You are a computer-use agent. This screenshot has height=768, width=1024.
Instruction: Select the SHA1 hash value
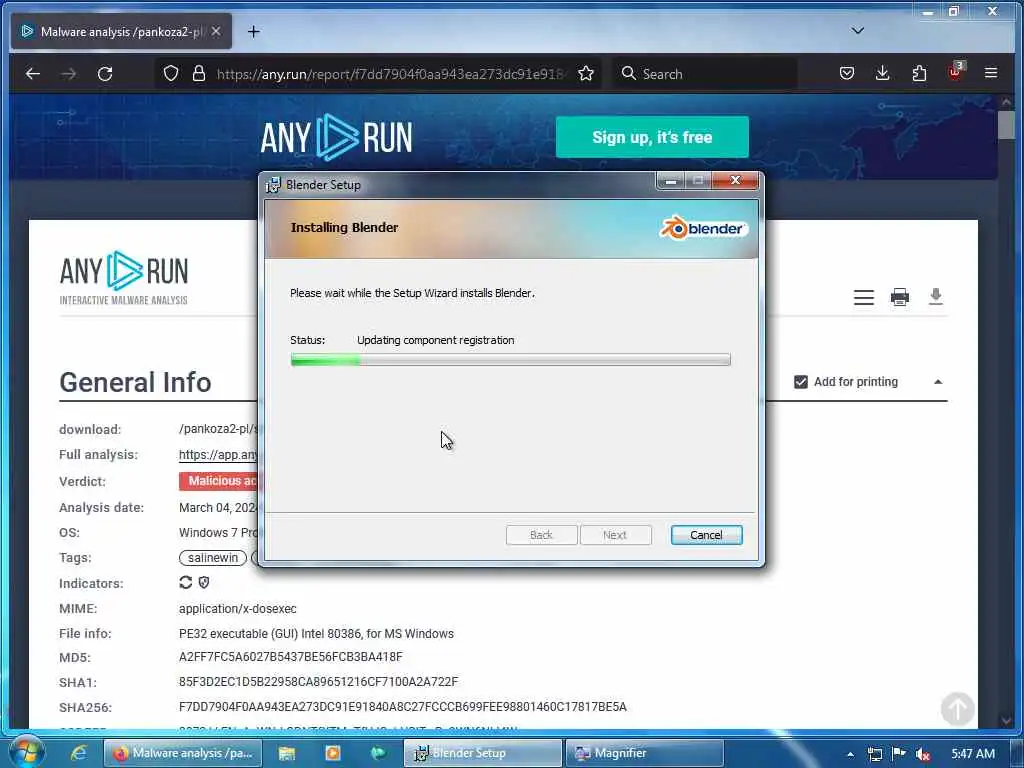coord(319,682)
